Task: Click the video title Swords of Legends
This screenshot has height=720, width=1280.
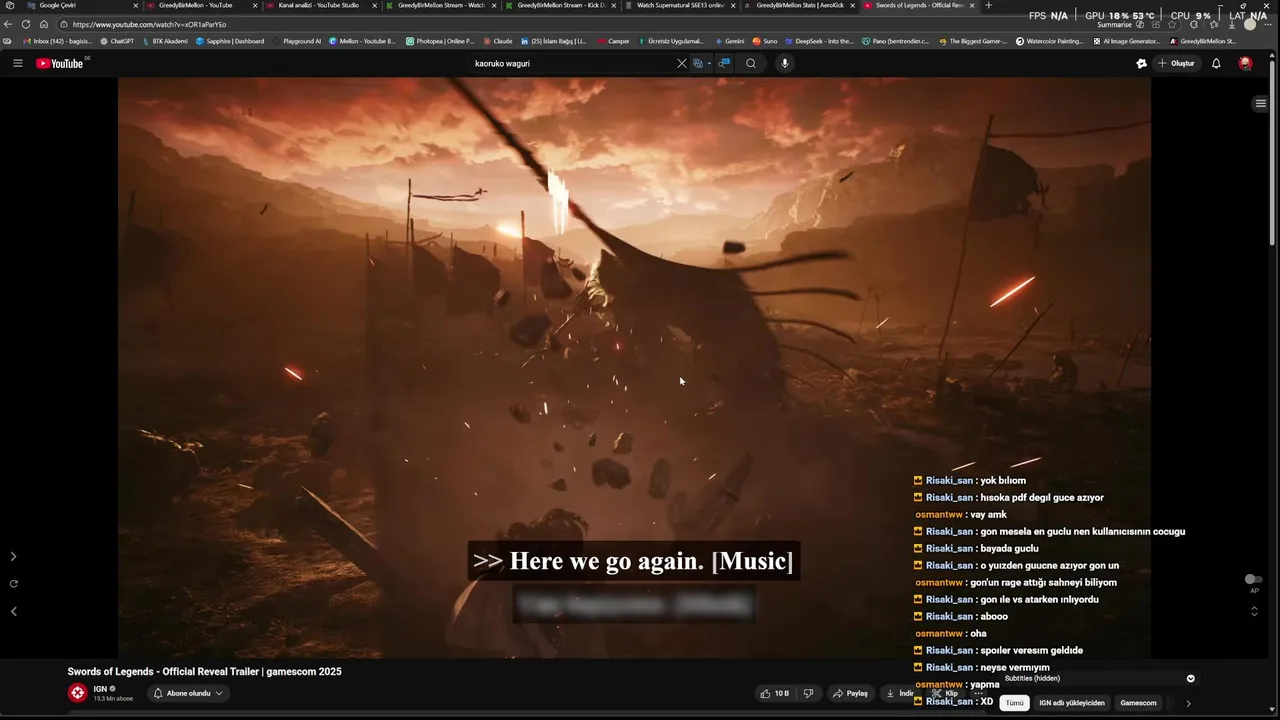Action: pos(204,672)
